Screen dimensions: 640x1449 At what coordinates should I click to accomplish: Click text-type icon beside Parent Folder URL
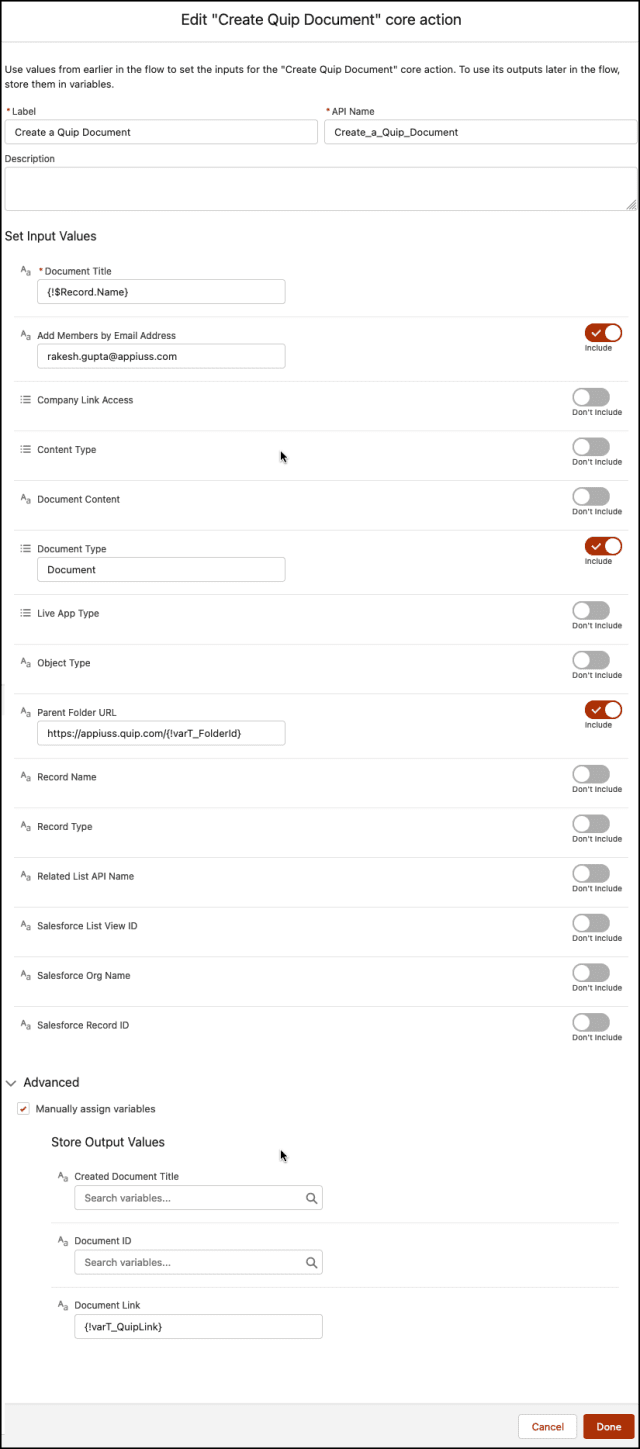(26, 713)
